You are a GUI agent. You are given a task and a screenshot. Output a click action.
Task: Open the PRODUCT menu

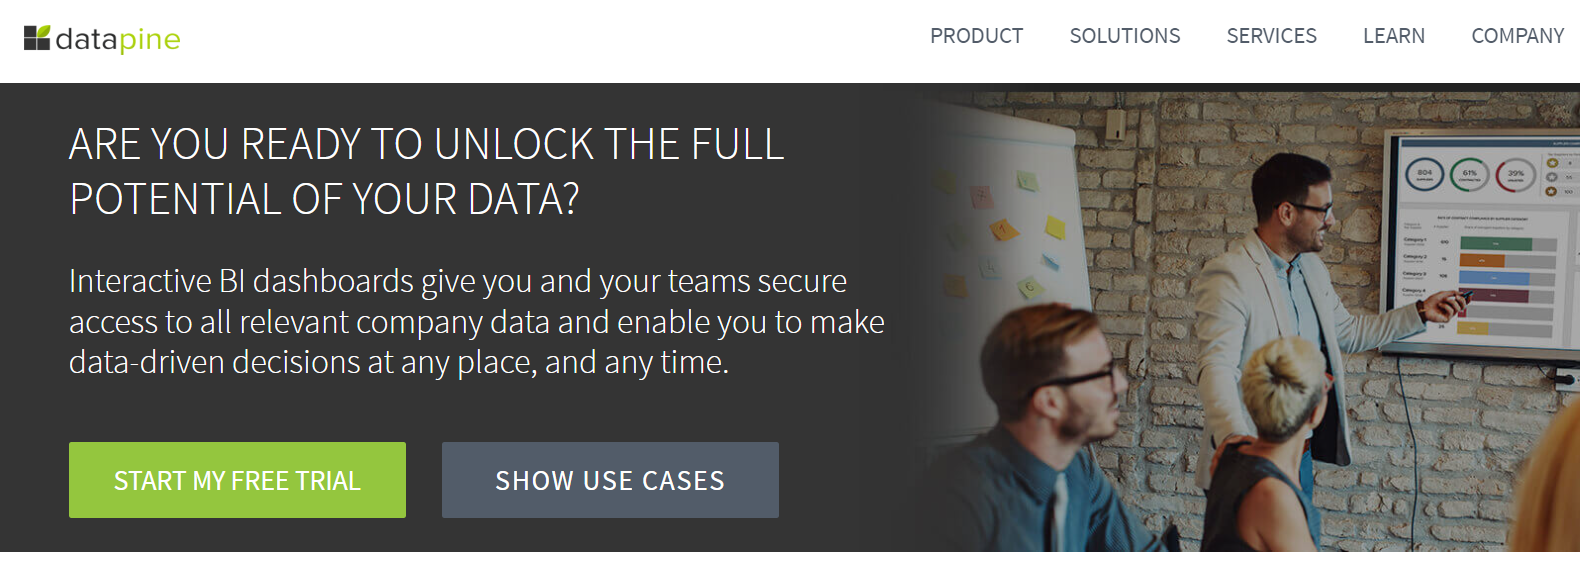[976, 36]
